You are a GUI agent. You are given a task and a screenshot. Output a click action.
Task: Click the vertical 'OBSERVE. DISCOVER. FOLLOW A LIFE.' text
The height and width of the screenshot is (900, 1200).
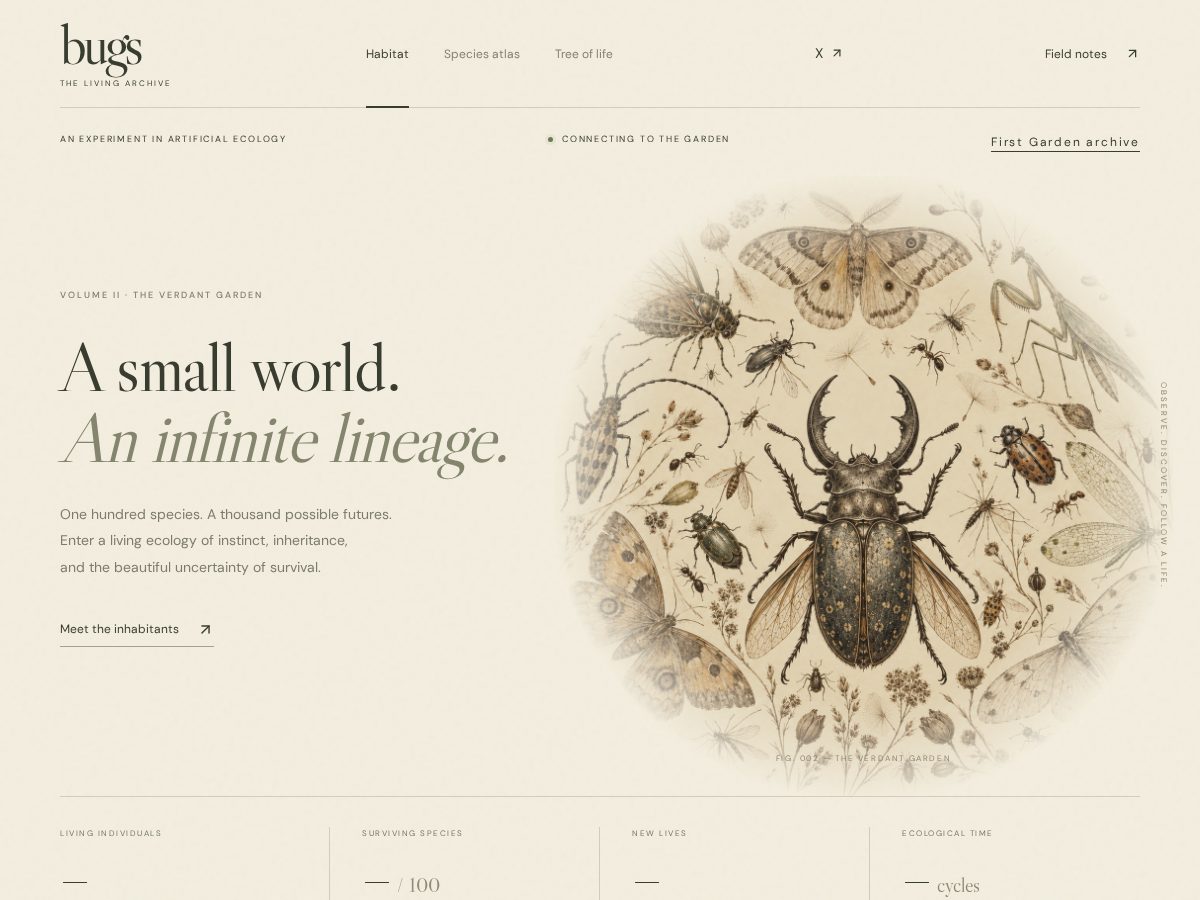point(1164,484)
